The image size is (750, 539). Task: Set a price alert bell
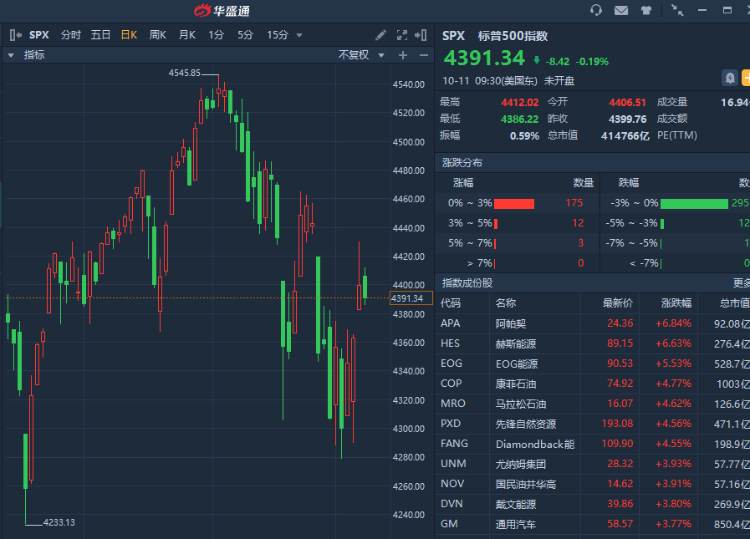(x=731, y=77)
